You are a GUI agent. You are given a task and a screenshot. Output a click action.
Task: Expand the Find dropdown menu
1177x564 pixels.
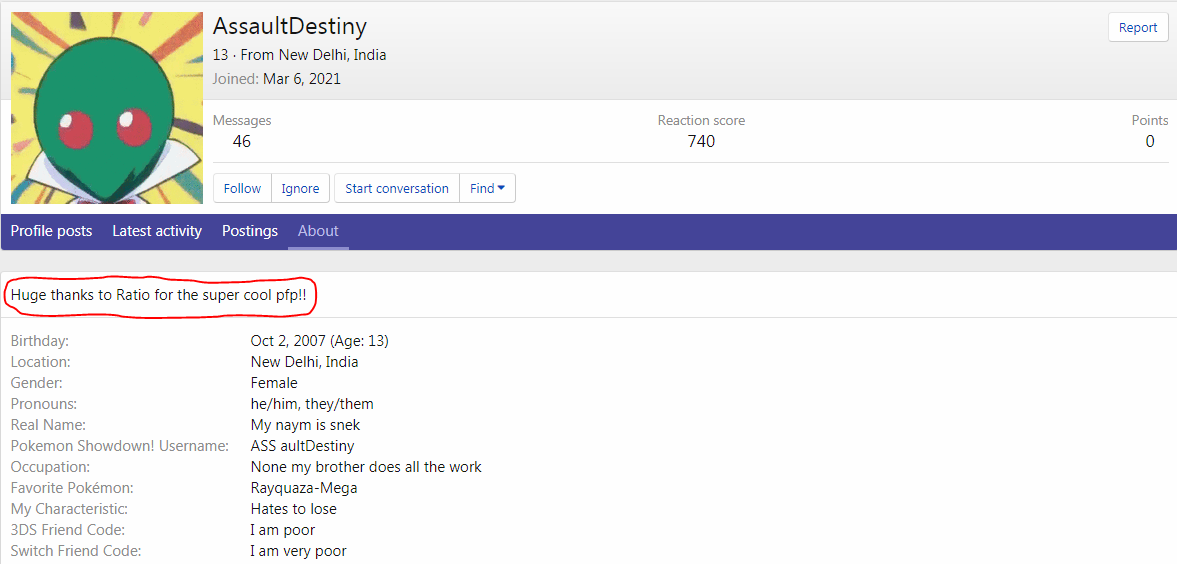point(487,188)
